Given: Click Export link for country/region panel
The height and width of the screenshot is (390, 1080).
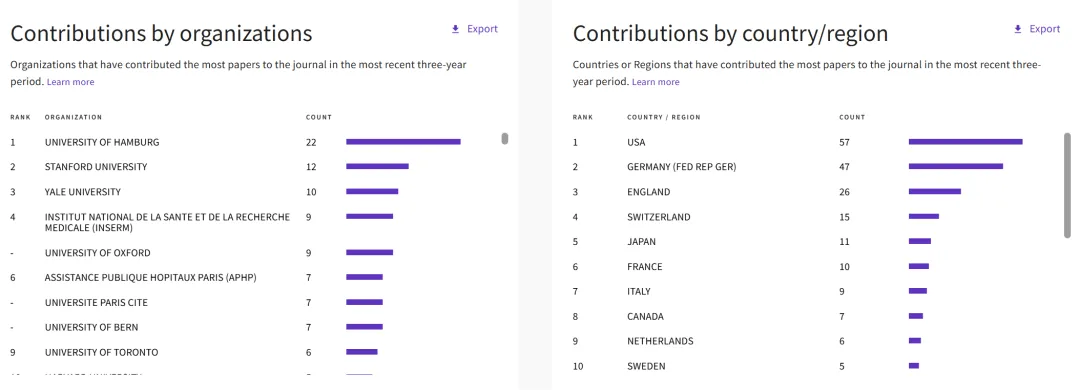Looking at the screenshot, I should coord(1045,29).
